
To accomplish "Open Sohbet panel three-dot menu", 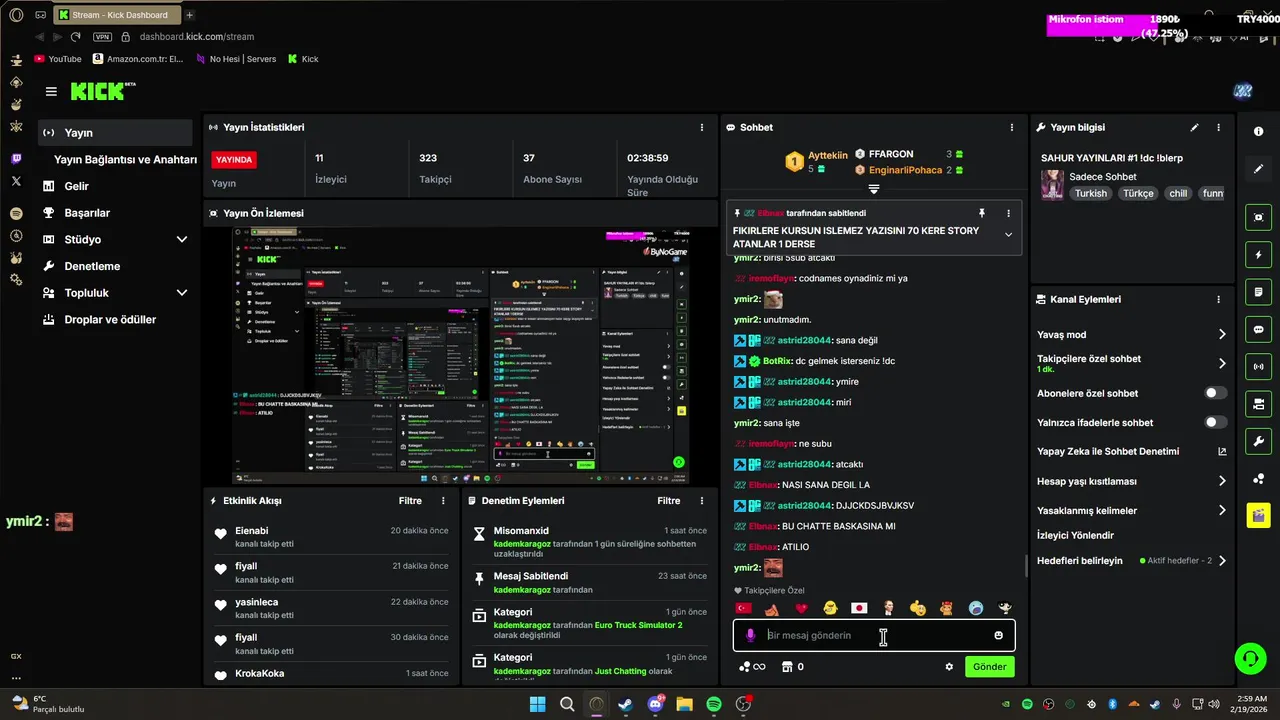I will [1012, 128].
